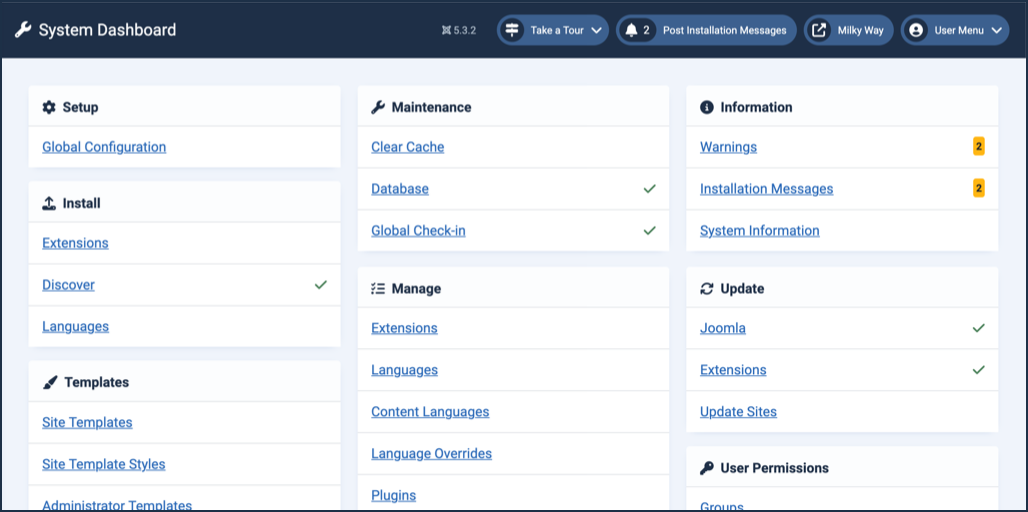Open the Milky Way site preview button
1028x512 pixels.
(x=848, y=30)
